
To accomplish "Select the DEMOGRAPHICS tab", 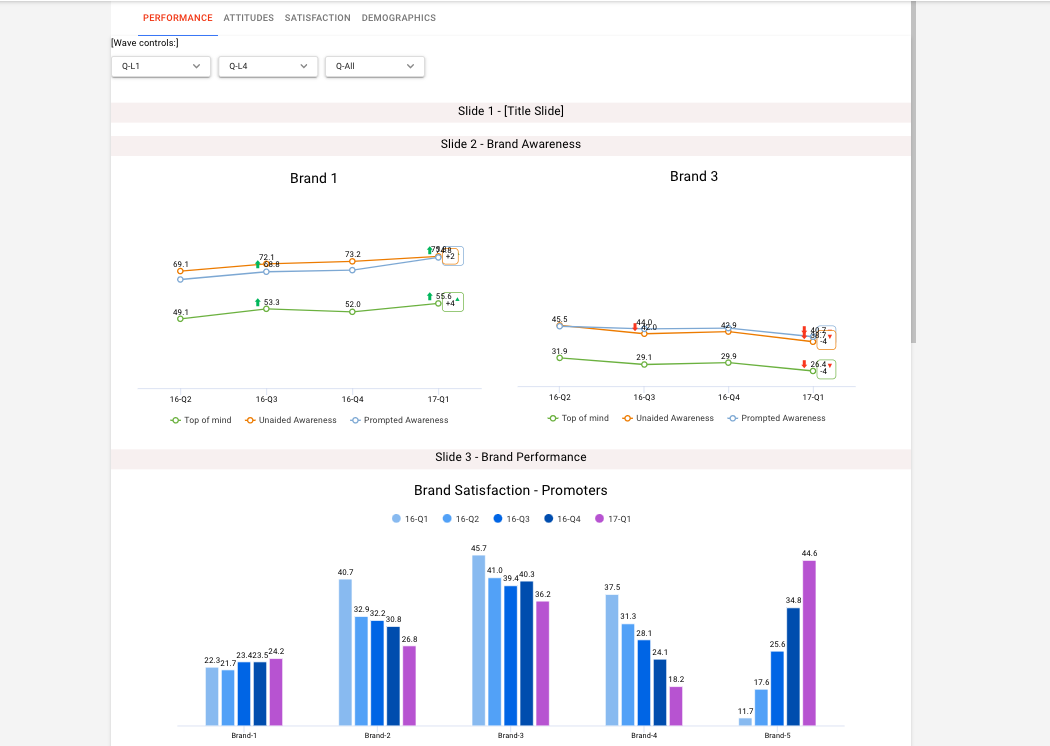I will pyautogui.click(x=398, y=18).
